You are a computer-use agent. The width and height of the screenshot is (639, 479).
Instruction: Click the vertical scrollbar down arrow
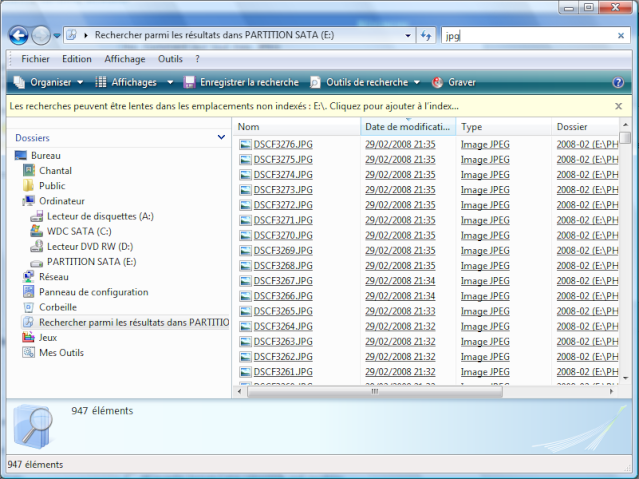tap(625, 379)
